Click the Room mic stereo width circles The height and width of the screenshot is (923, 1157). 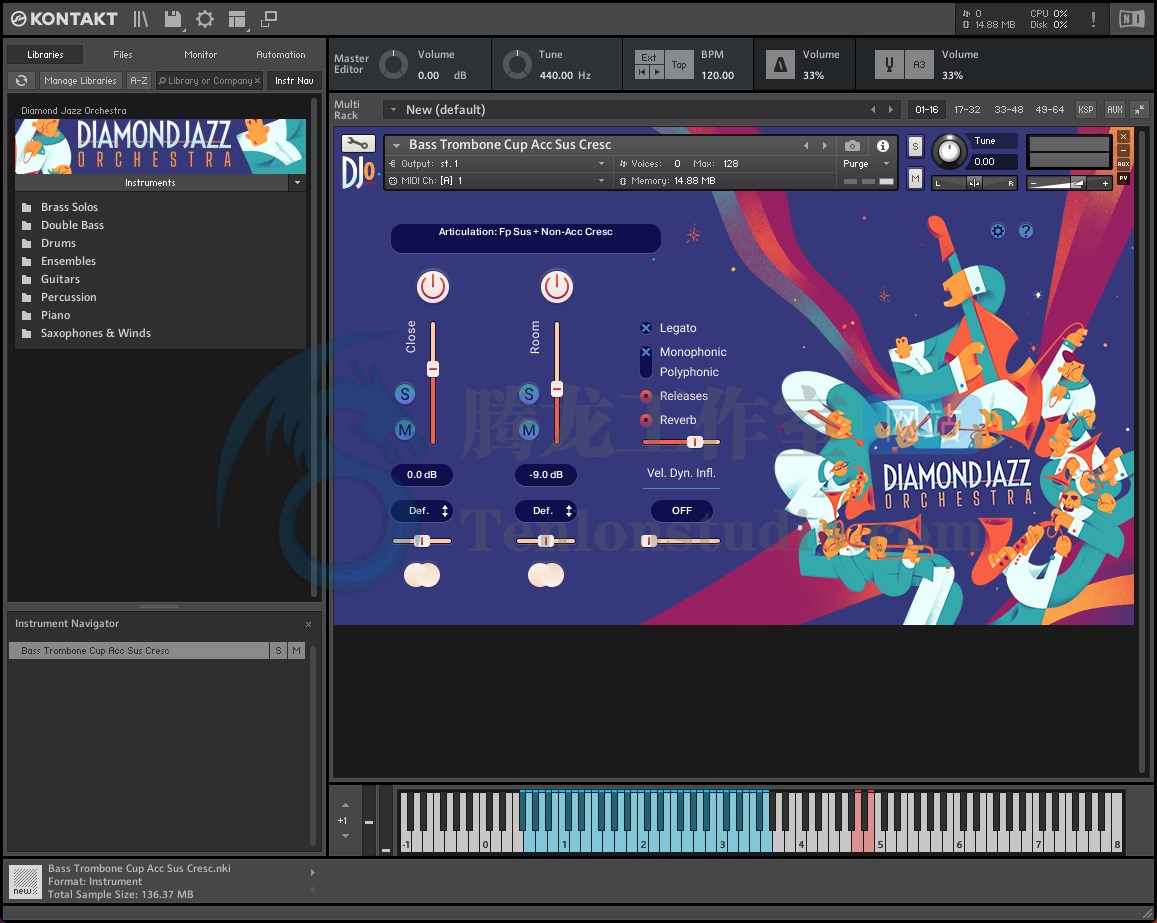546,575
